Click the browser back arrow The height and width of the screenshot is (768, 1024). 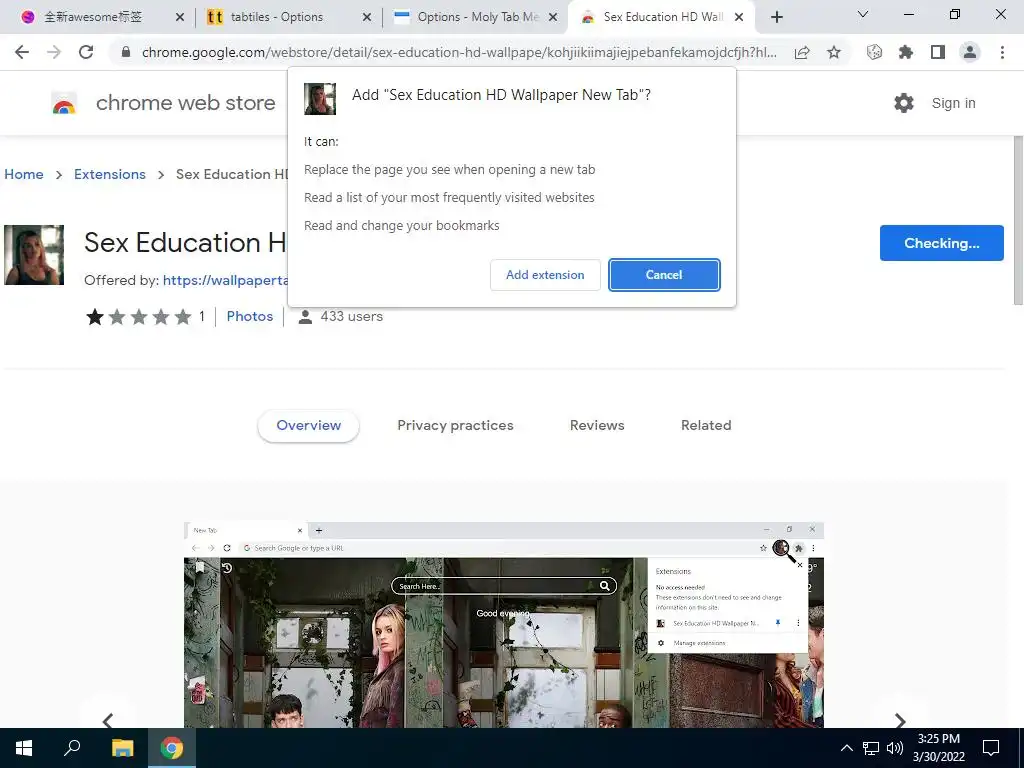point(22,52)
